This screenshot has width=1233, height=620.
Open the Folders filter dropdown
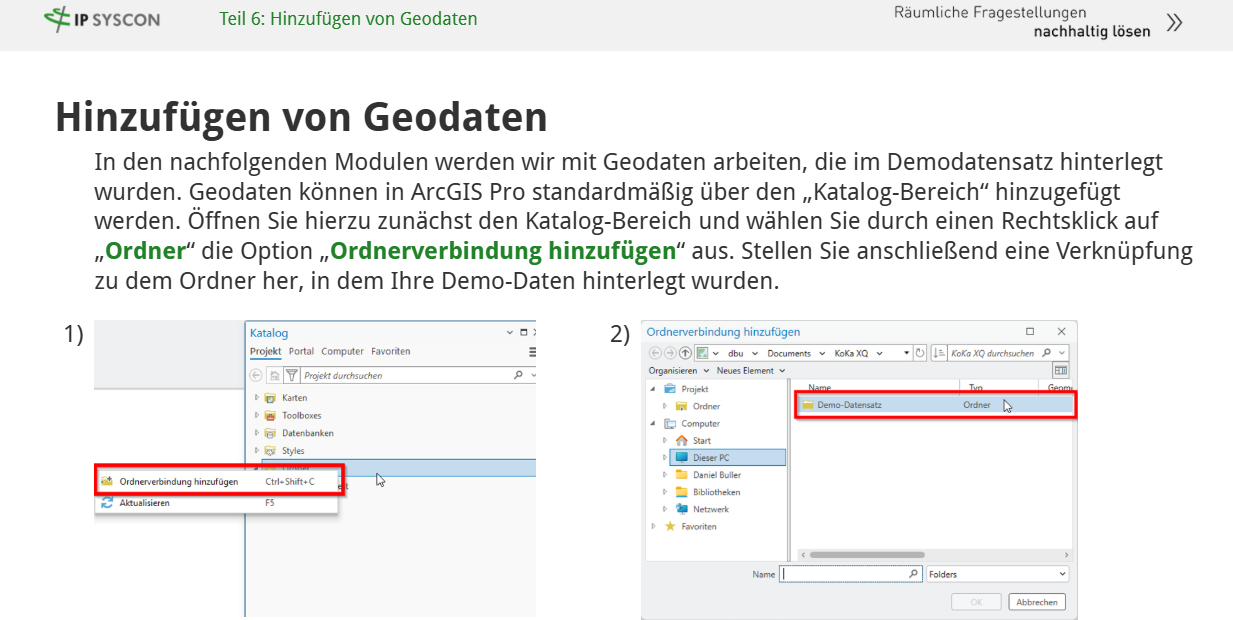(997, 574)
